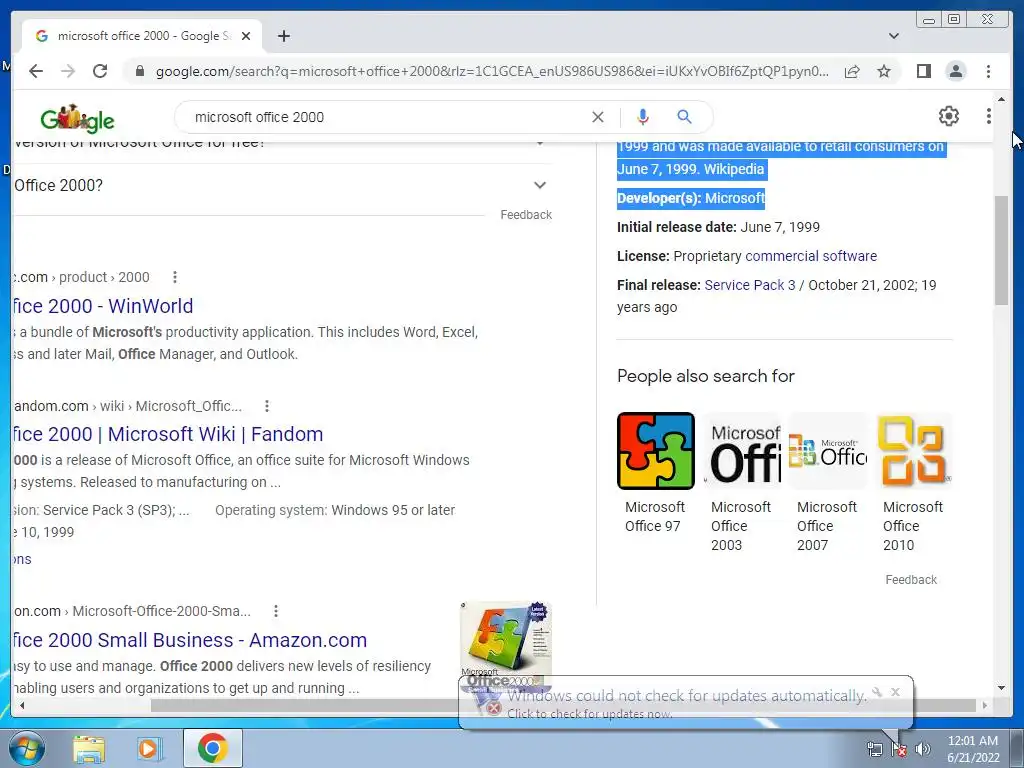
Task: Select Microsoft Office 2007 thumbnail
Action: click(x=828, y=451)
